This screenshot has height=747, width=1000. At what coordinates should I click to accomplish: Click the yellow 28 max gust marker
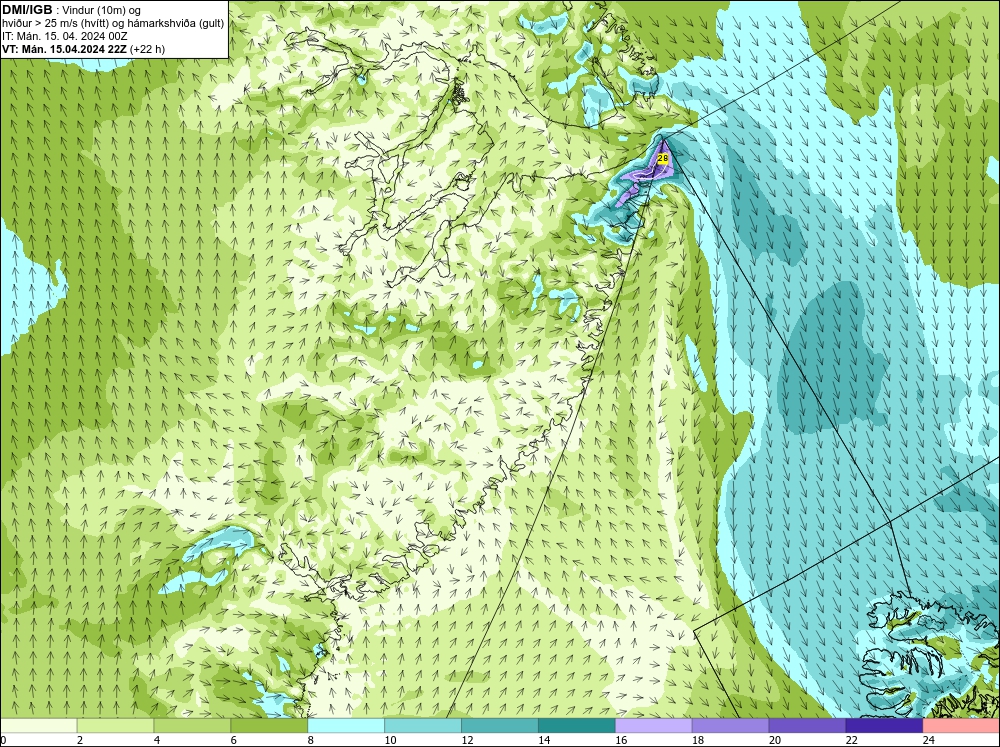(x=663, y=158)
